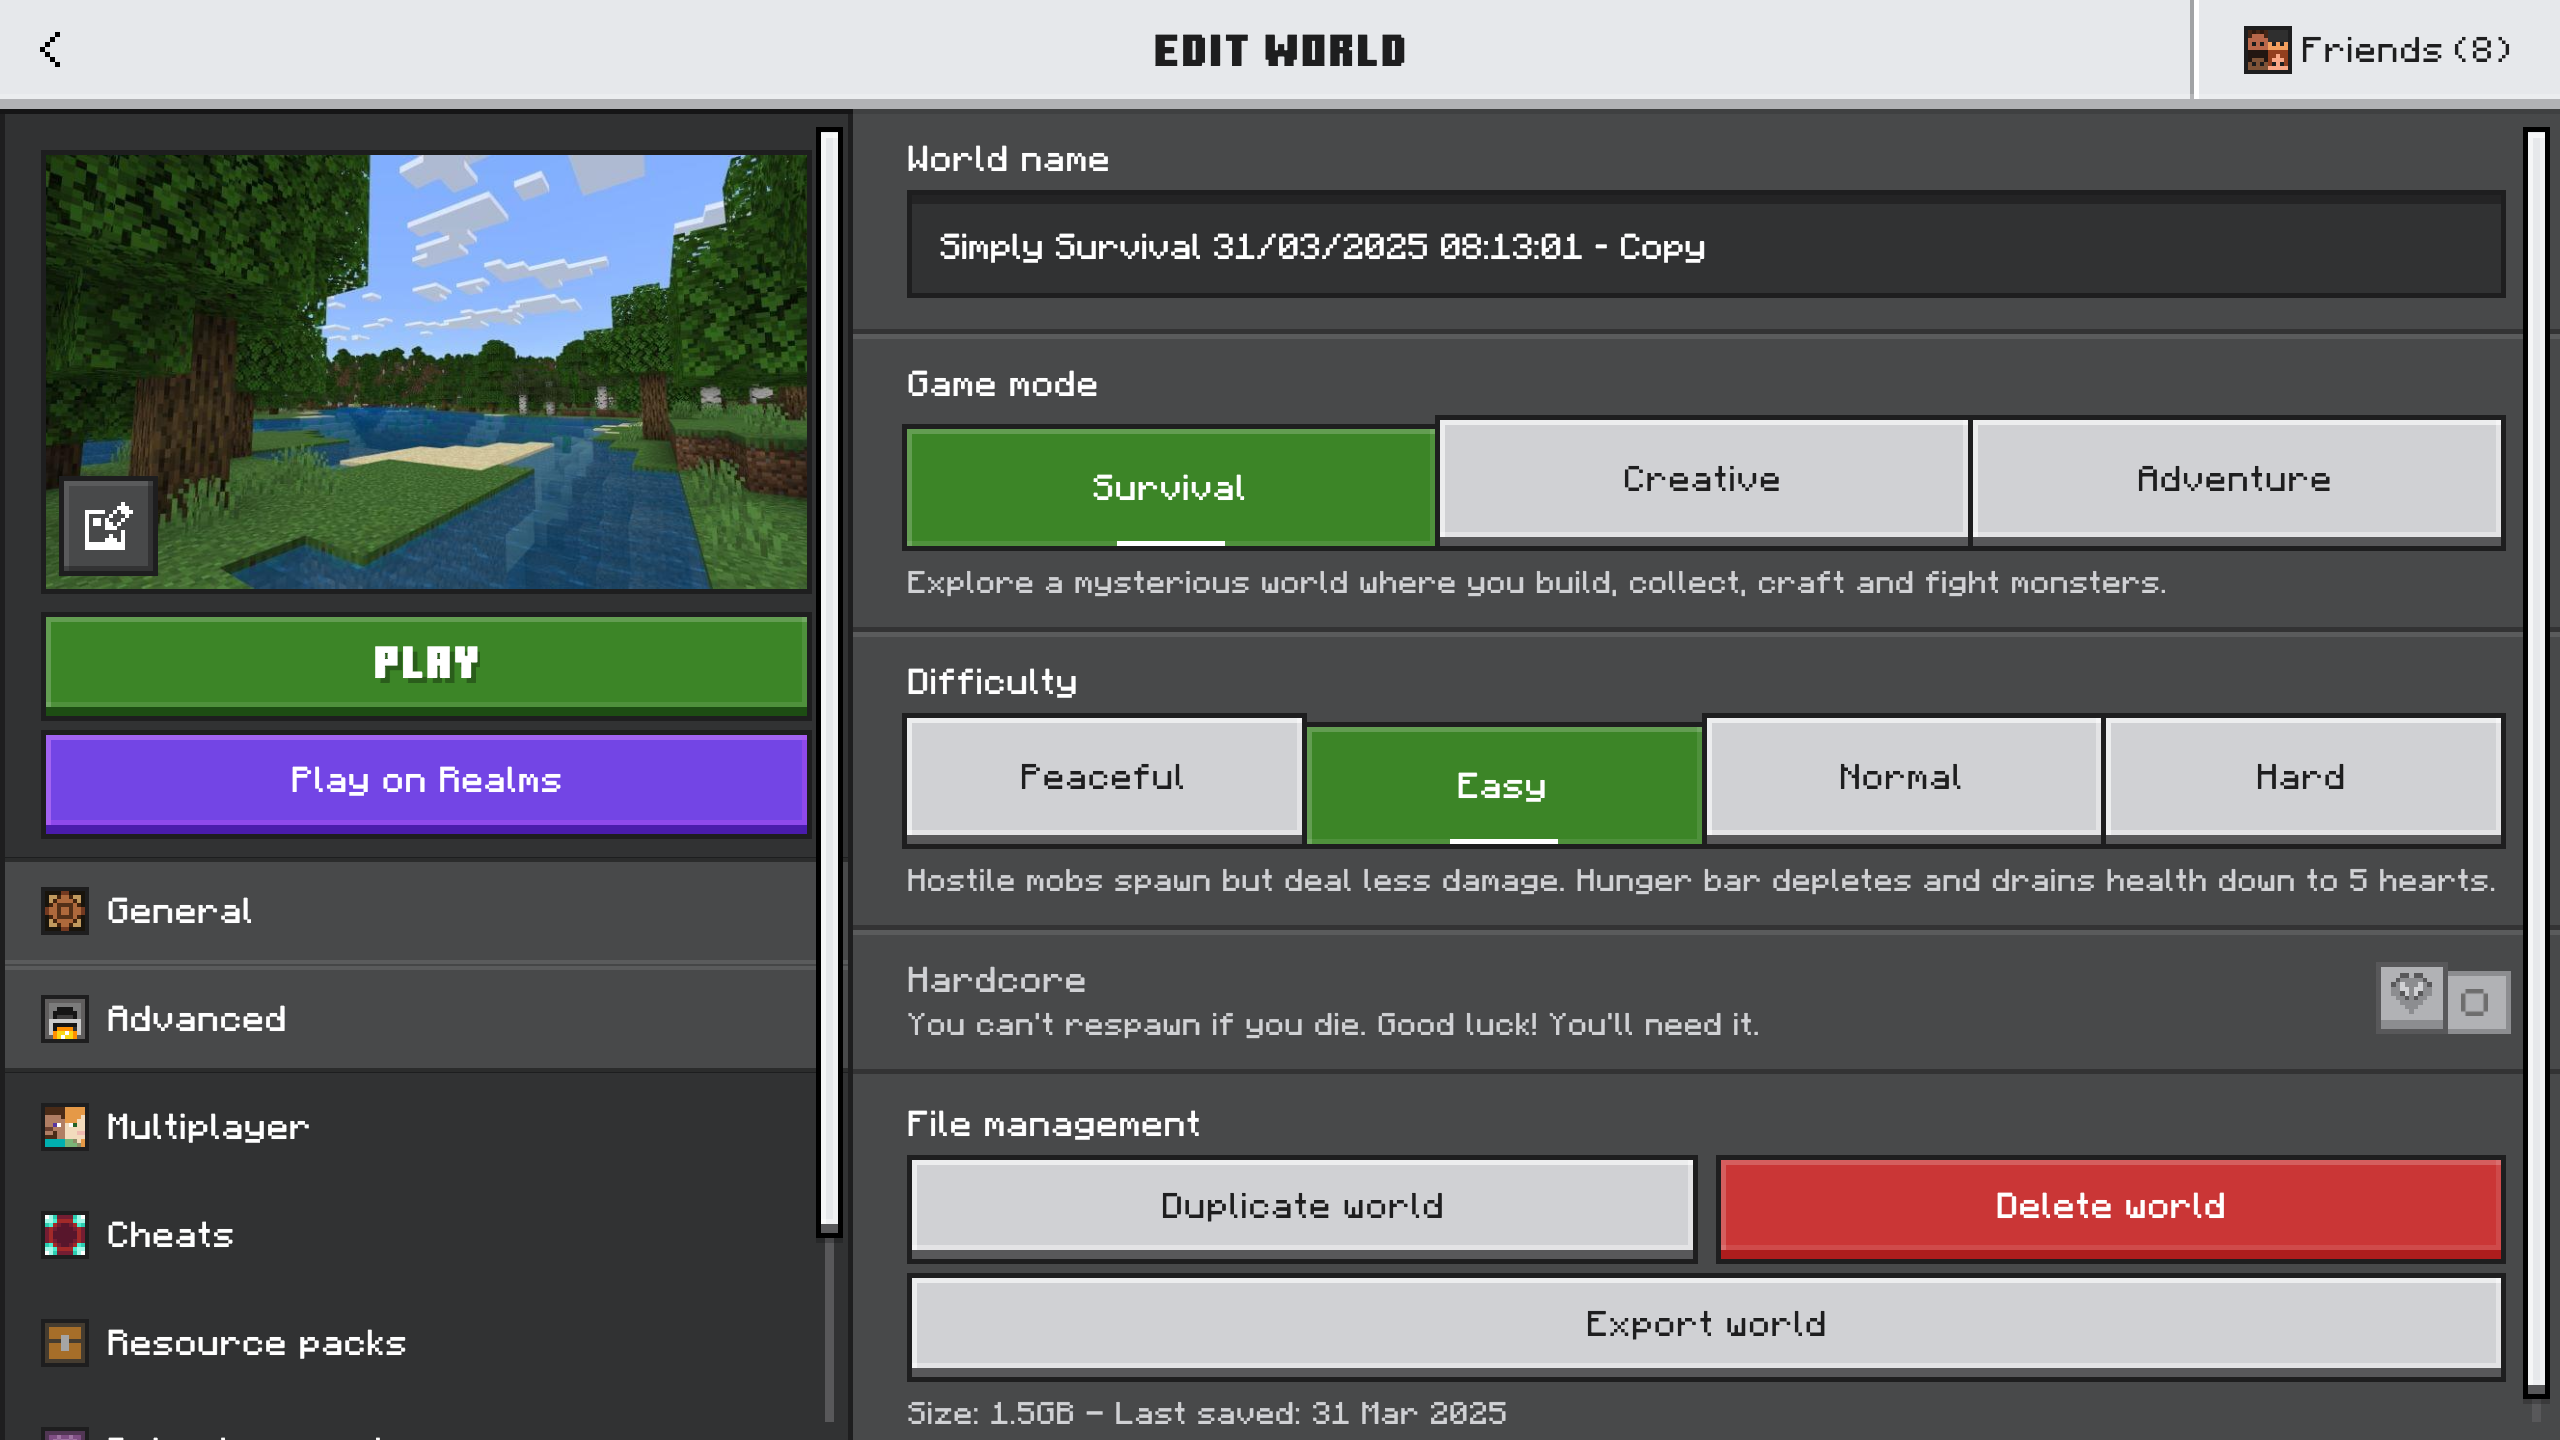This screenshot has height=1440, width=2560.
Task: Choose Normal difficulty option
Action: (1901, 777)
